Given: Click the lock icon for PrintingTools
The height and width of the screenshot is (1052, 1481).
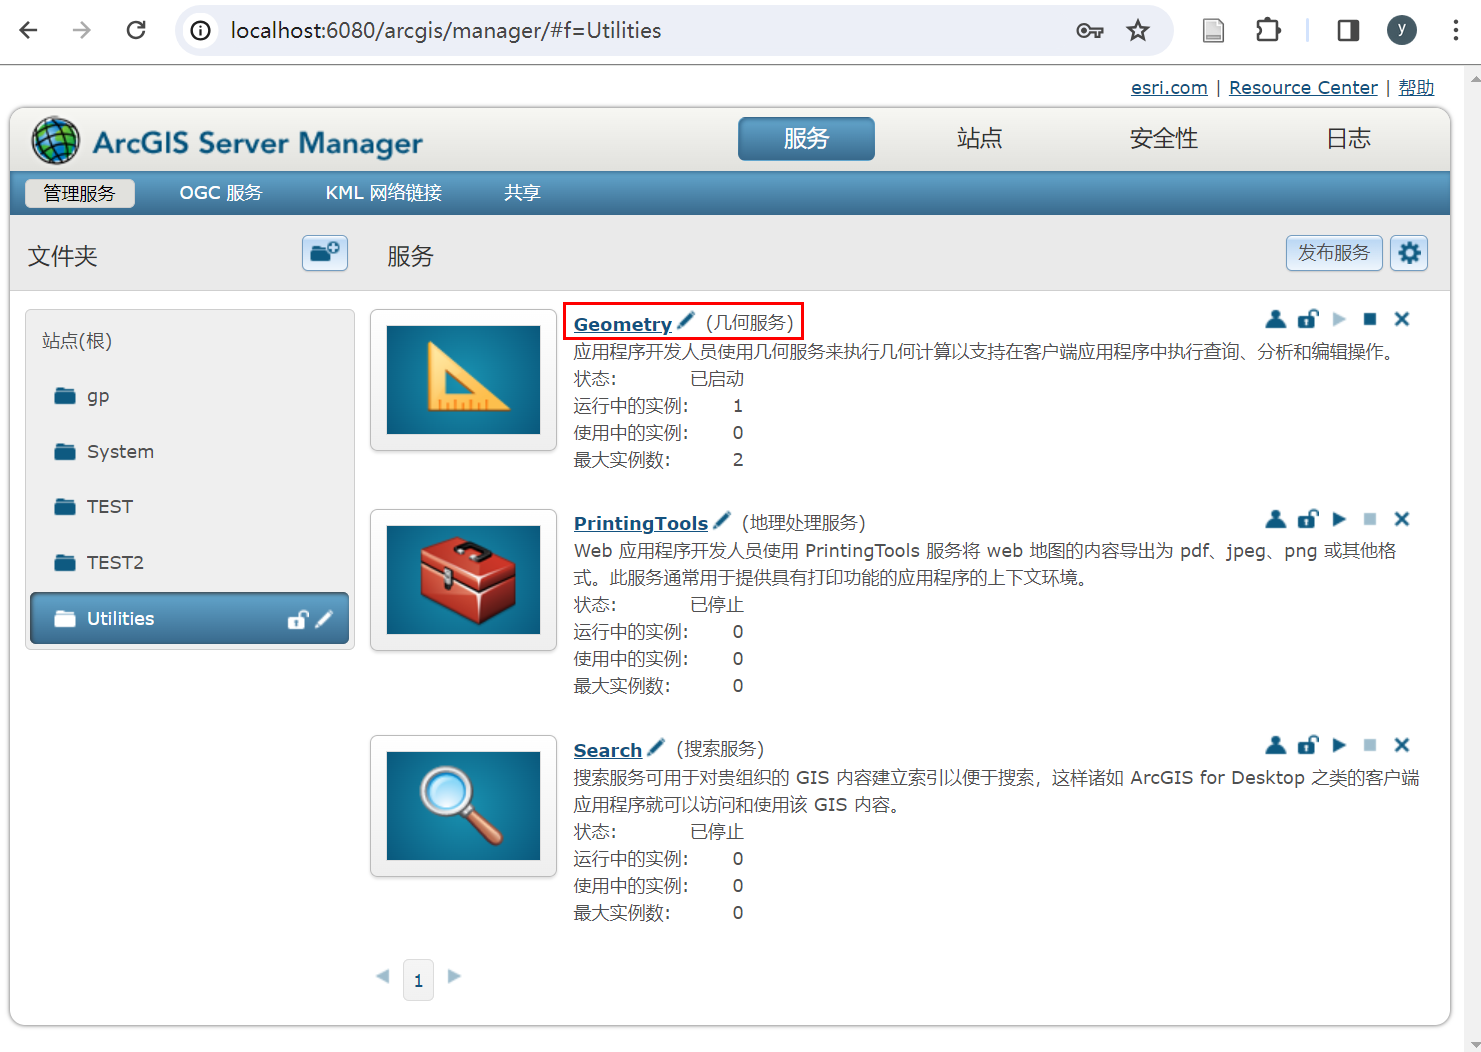Looking at the screenshot, I should pos(1307,519).
